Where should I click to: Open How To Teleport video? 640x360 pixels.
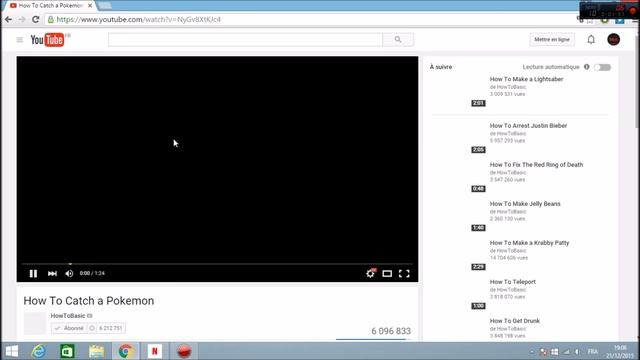tap(513, 282)
